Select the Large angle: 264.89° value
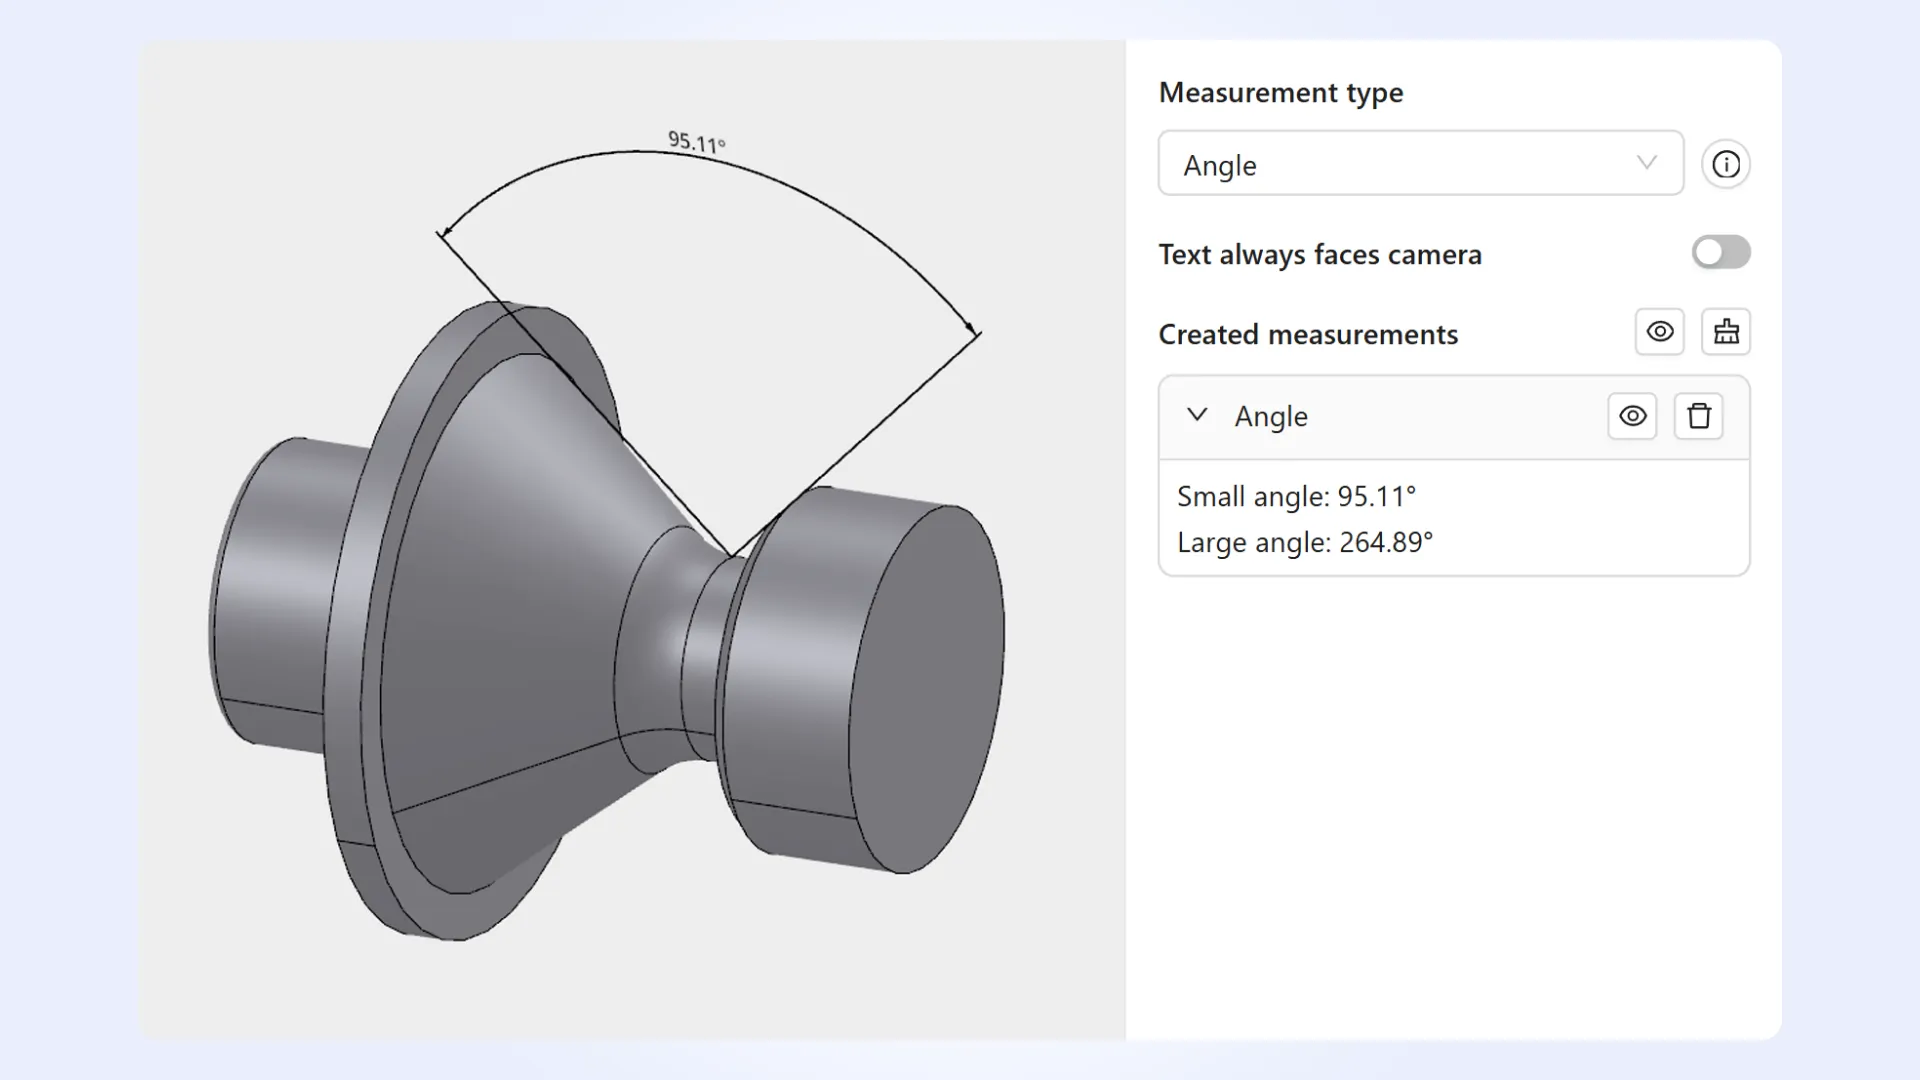1920x1080 pixels. coord(1305,542)
